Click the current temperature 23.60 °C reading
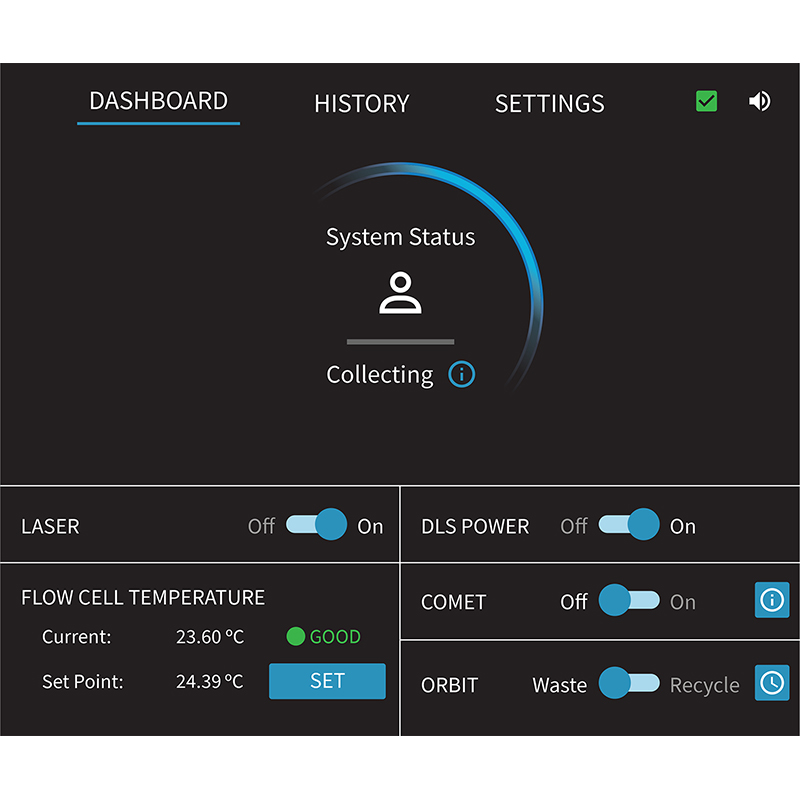Viewport: 800px width, 800px height. [x=210, y=637]
